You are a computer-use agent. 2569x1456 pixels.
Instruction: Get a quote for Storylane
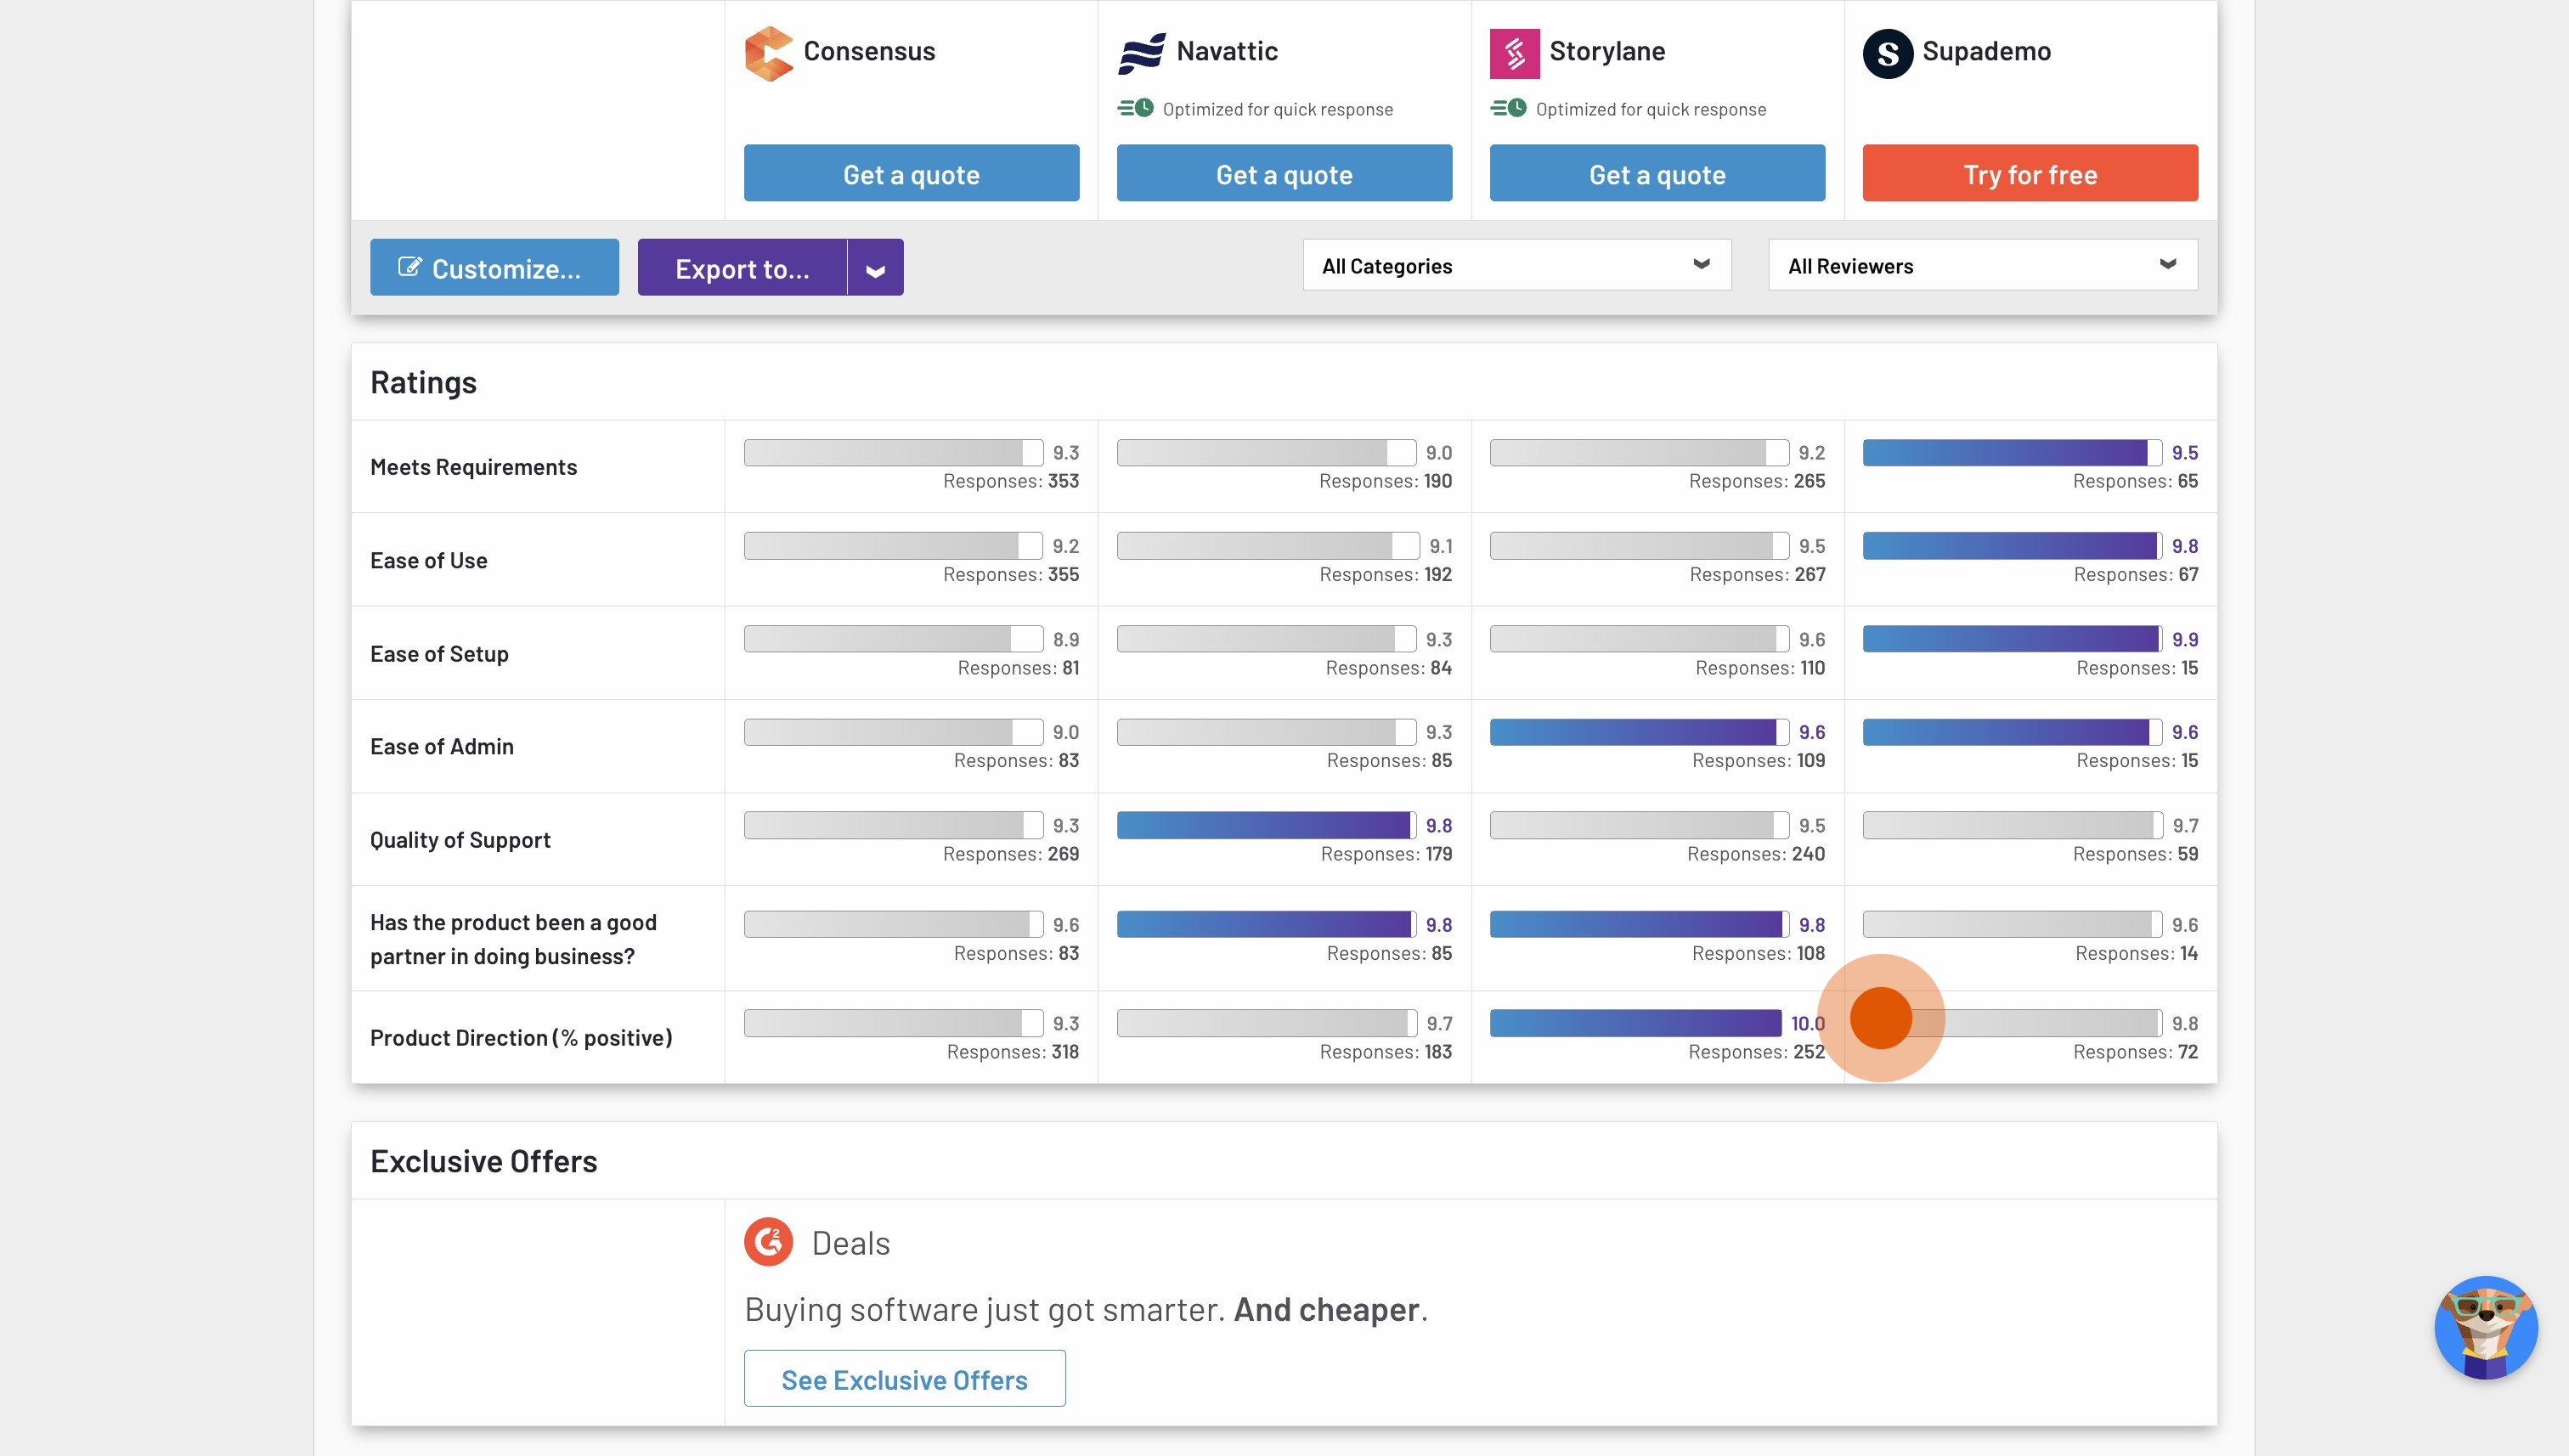coord(1657,174)
